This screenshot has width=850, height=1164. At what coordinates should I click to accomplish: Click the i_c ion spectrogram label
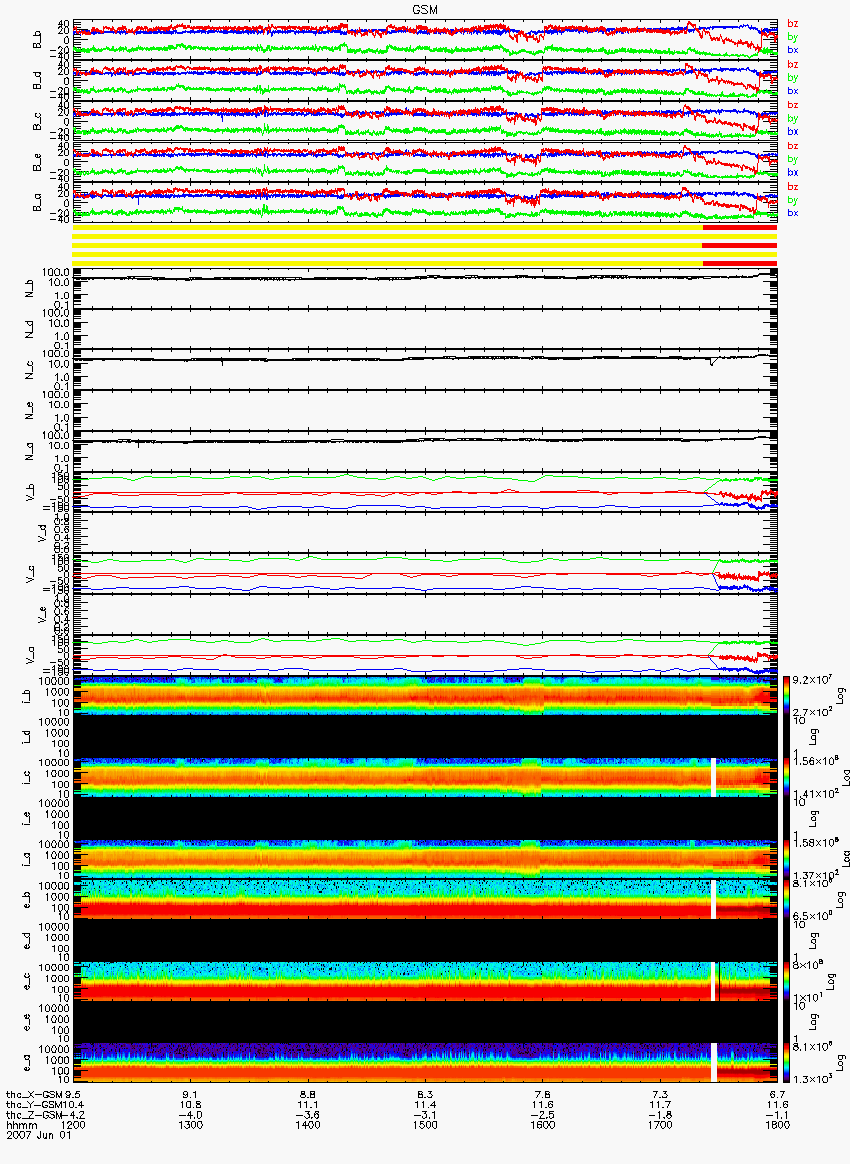click(27, 779)
